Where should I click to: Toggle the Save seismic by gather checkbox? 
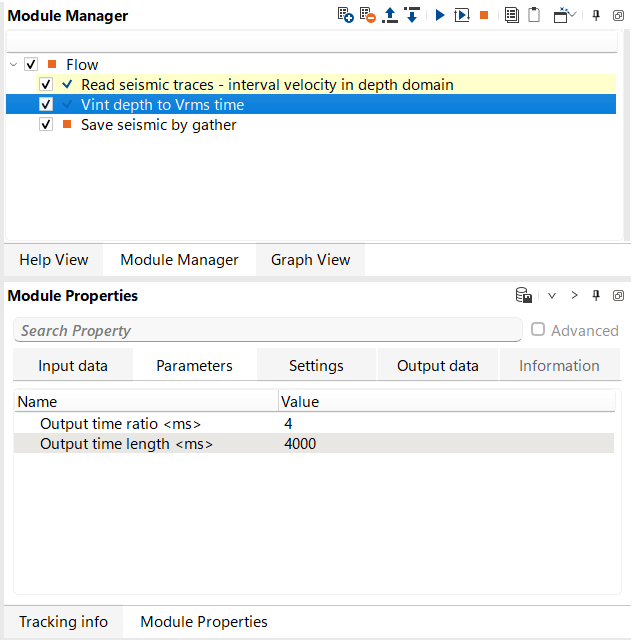46,125
